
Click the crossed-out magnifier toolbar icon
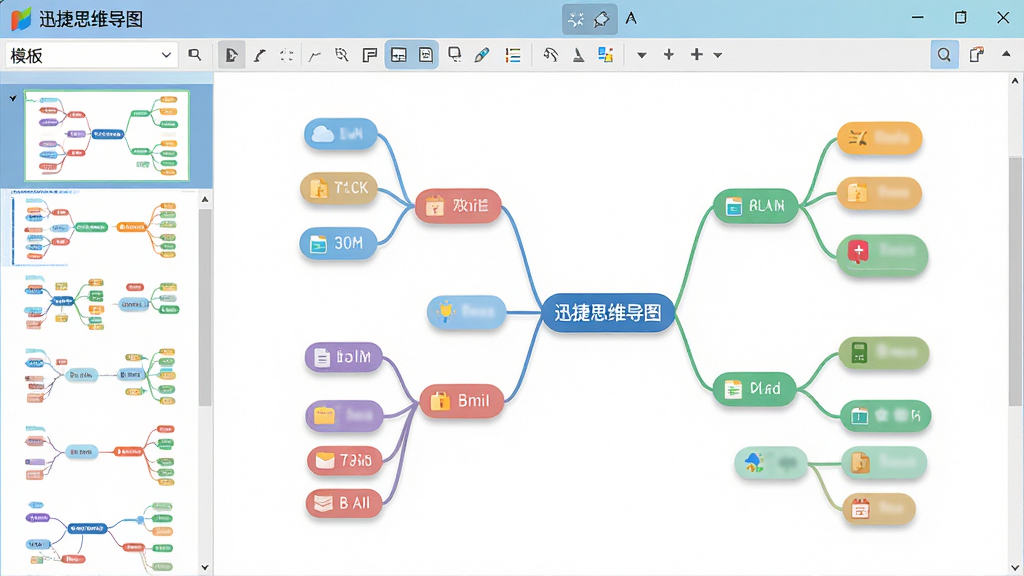pos(342,55)
